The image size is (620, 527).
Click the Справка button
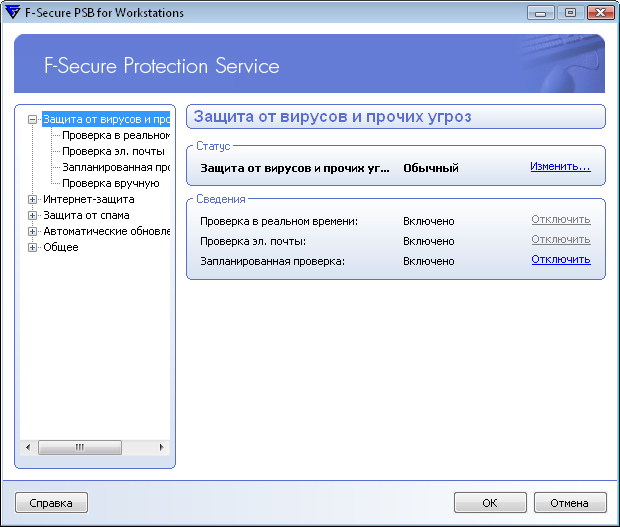pos(51,503)
